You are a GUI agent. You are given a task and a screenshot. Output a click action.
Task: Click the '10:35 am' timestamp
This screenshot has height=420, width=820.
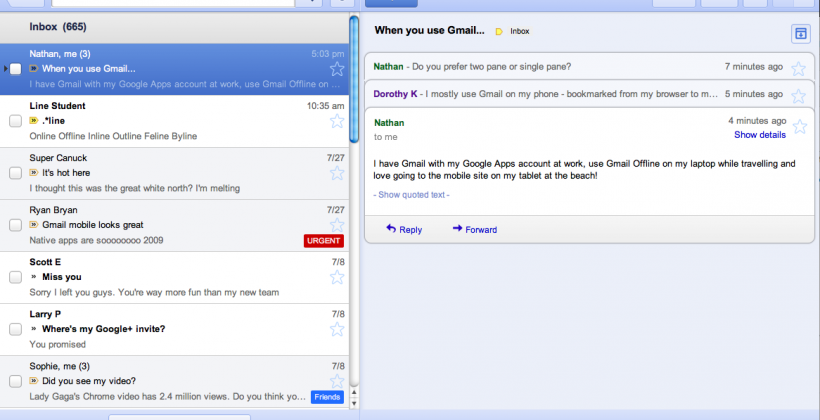(325, 106)
